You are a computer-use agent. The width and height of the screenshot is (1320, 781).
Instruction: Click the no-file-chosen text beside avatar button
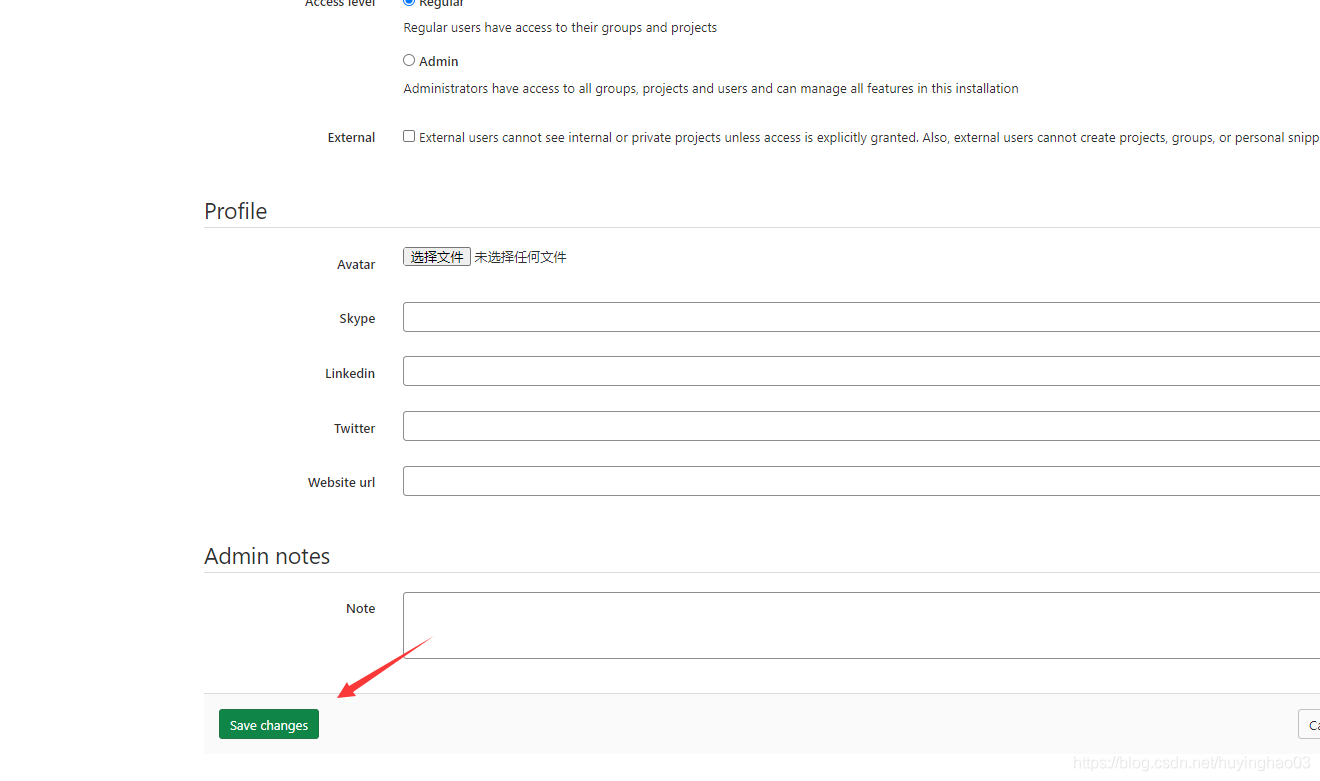click(520, 257)
